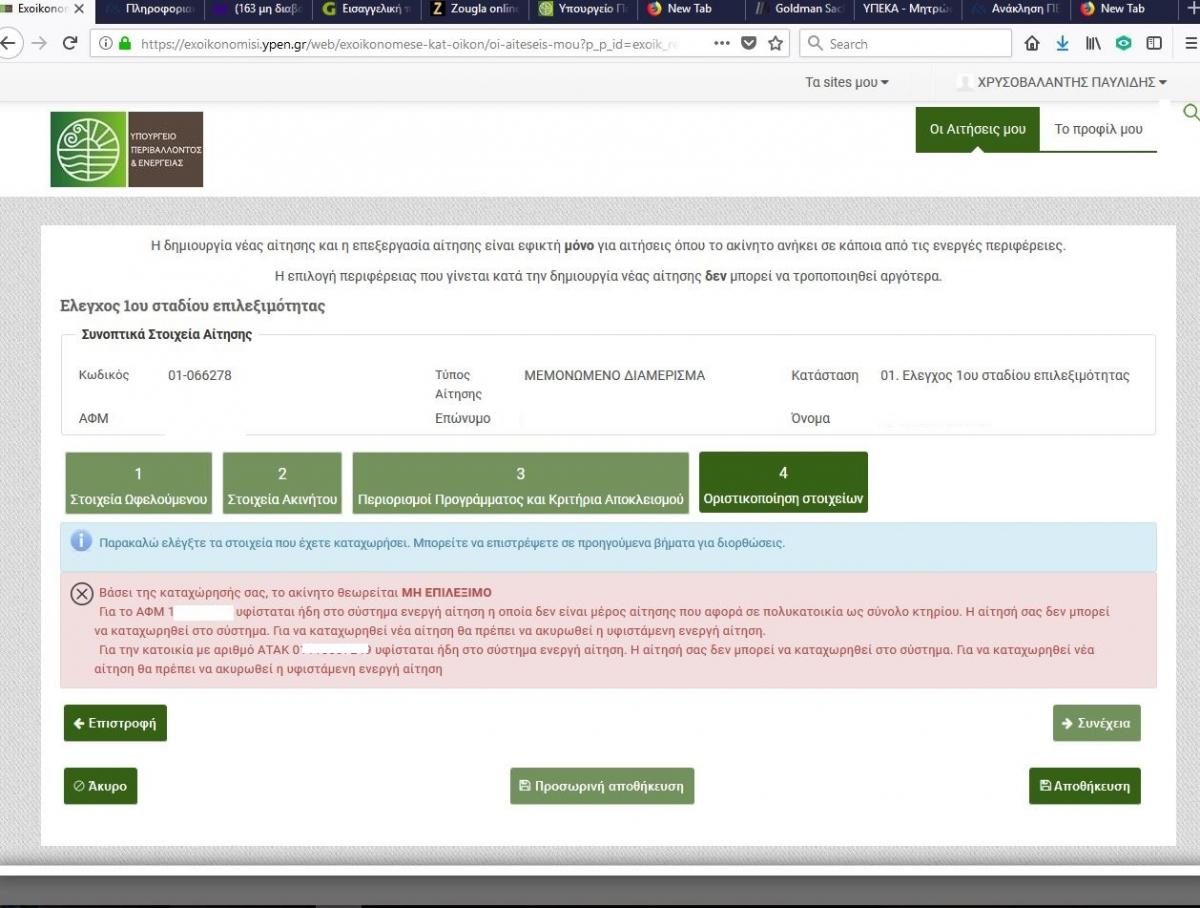1200x908 pixels.
Task: Reload the page with the refresh icon
Action: tap(70, 44)
